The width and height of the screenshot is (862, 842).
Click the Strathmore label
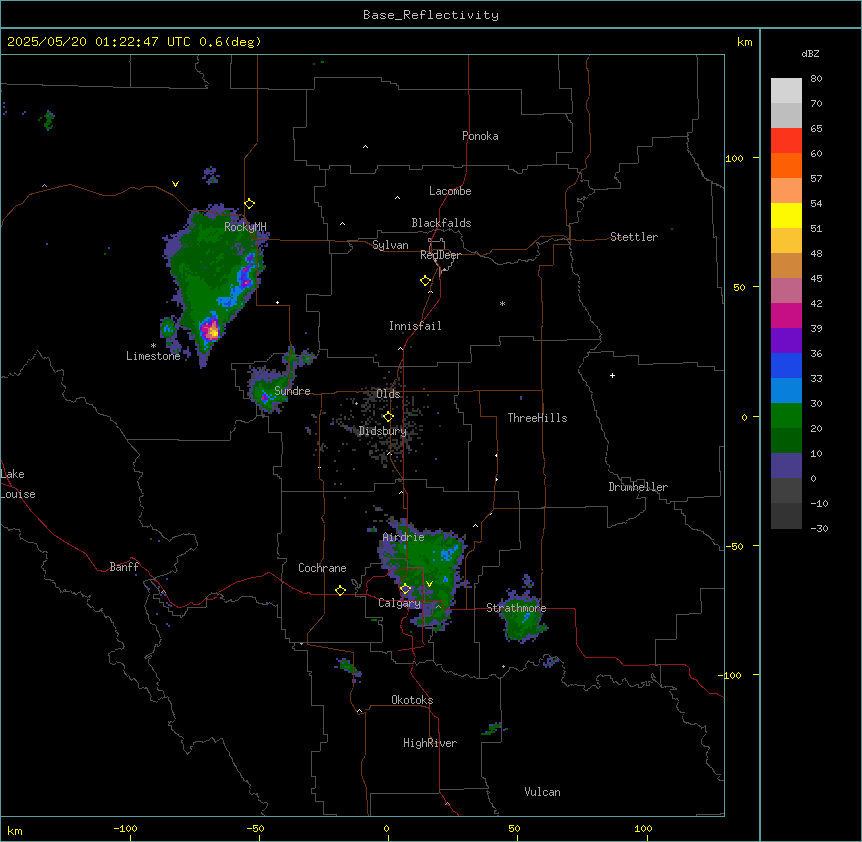click(x=516, y=607)
